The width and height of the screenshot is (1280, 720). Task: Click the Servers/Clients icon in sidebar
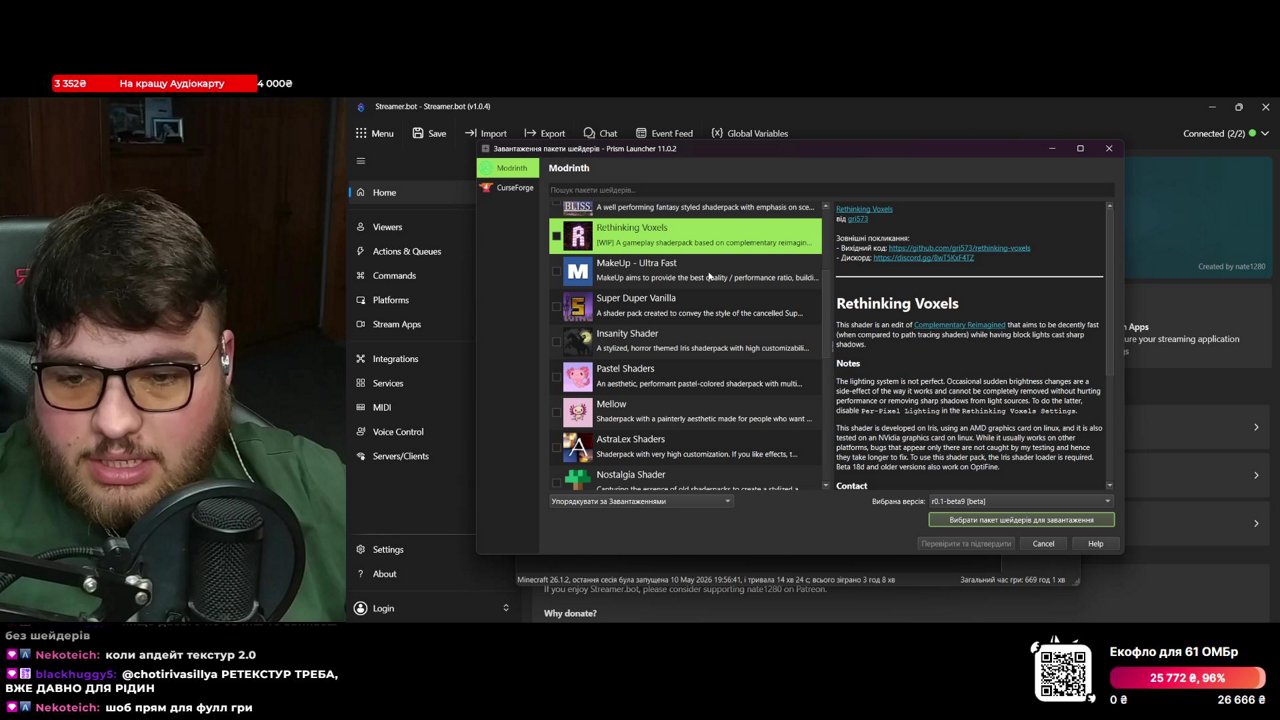361,456
